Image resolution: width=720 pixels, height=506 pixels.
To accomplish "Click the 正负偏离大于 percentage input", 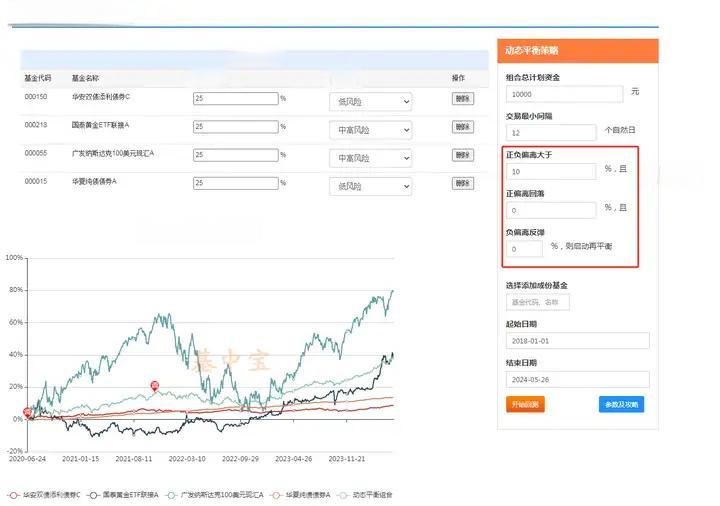I will click(550, 172).
